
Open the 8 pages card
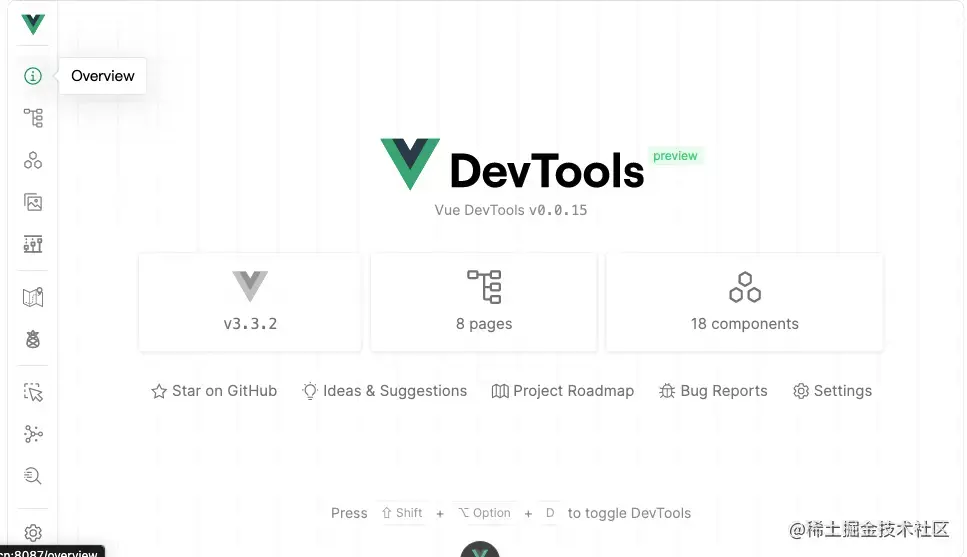484,302
